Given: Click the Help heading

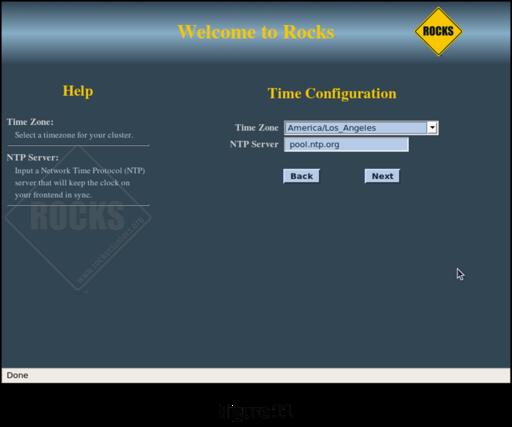Looking at the screenshot, I should [78, 91].
